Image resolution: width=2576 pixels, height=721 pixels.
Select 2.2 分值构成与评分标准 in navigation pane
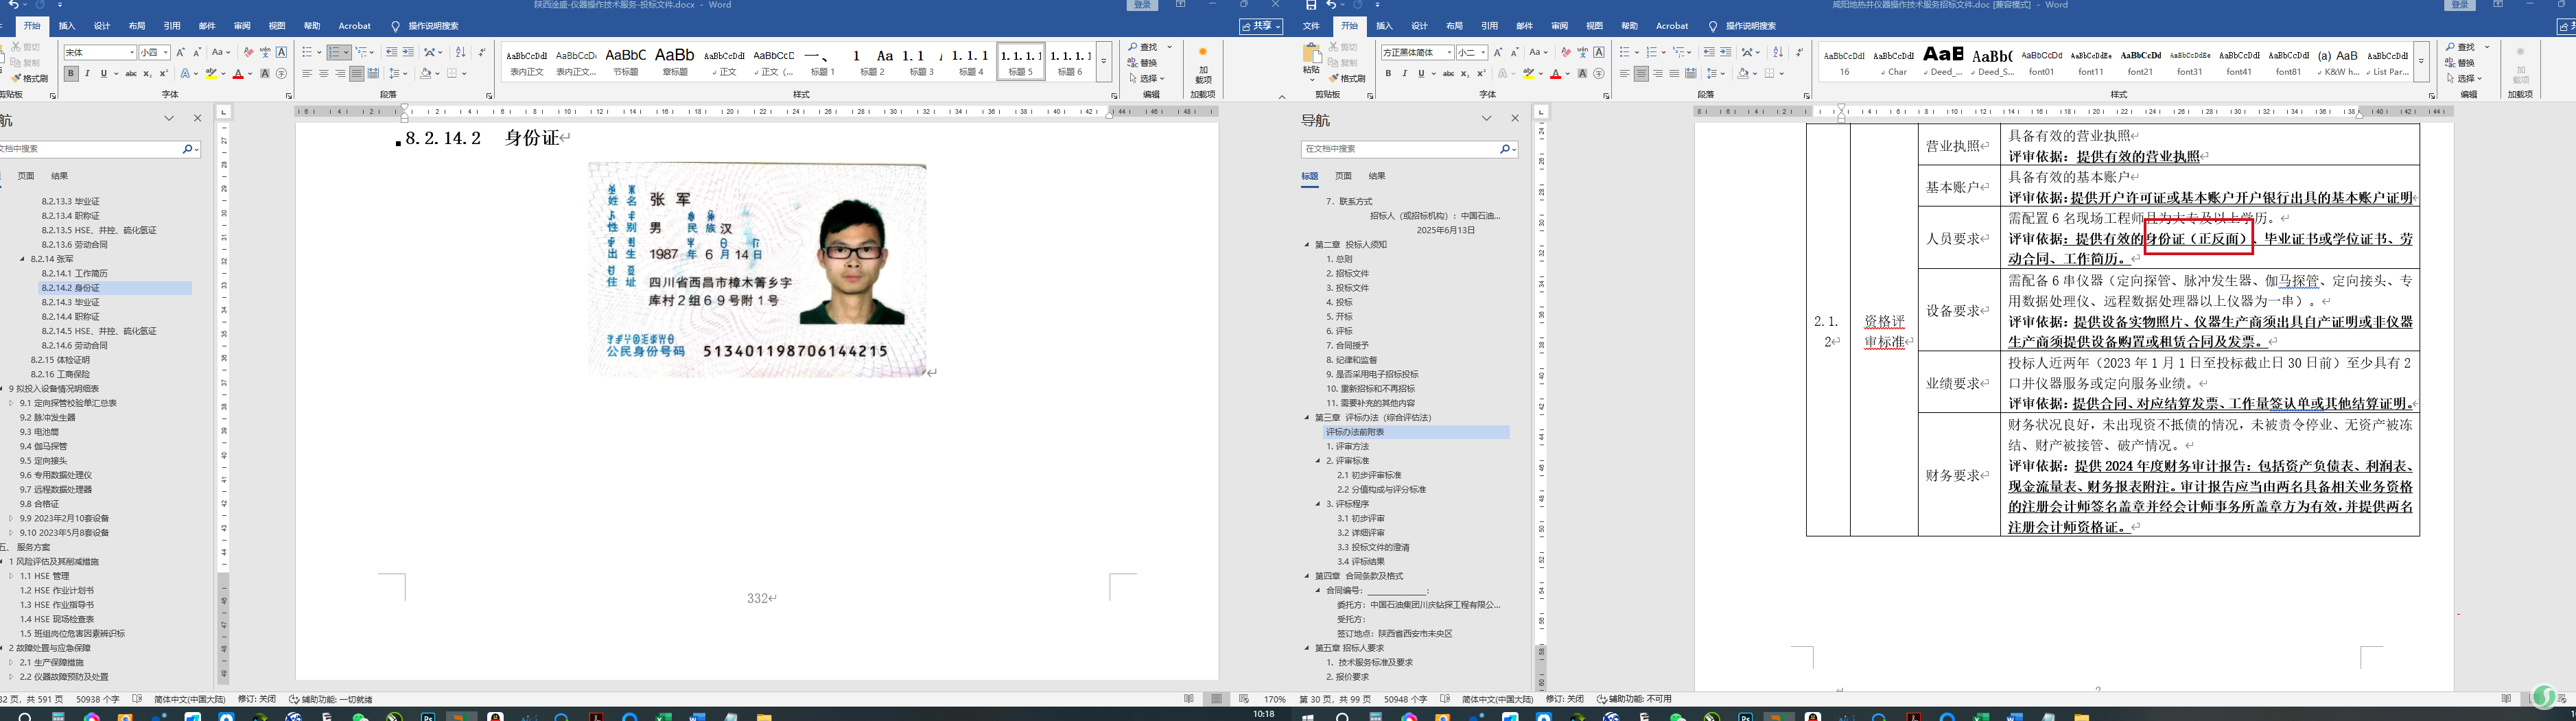1381,490
